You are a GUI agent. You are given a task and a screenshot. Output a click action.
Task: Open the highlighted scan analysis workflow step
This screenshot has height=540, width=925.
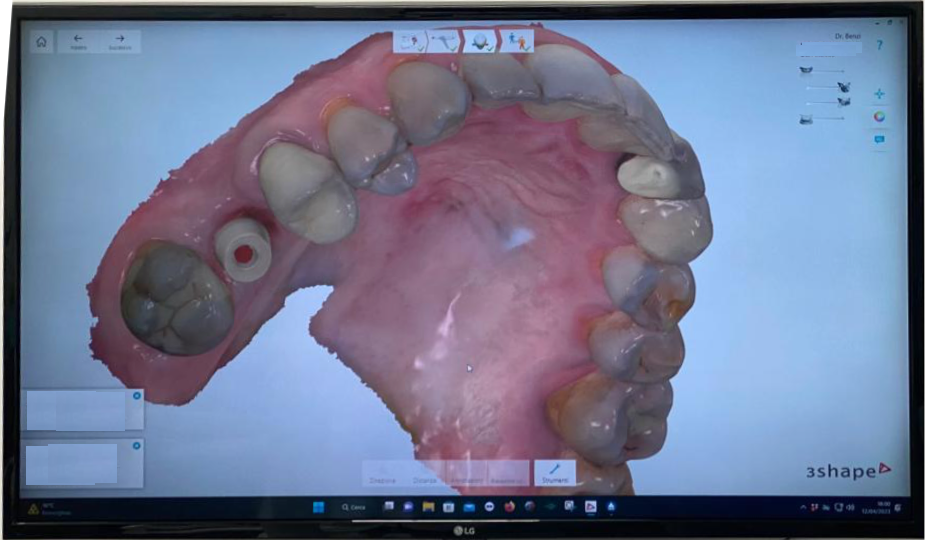(x=483, y=41)
